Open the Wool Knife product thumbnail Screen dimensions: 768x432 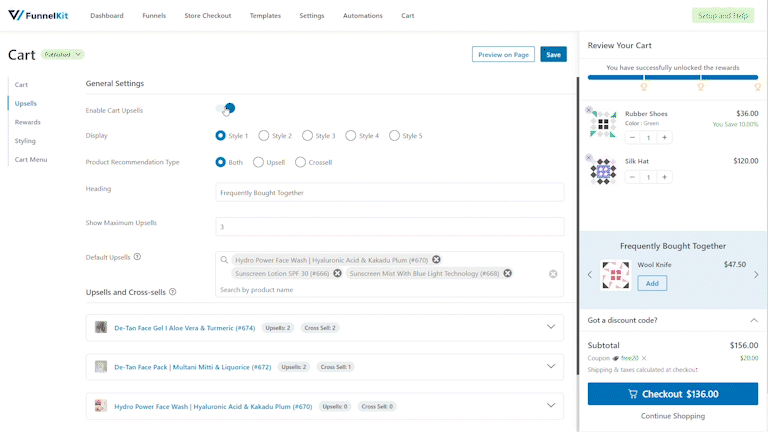coord(616,275)
